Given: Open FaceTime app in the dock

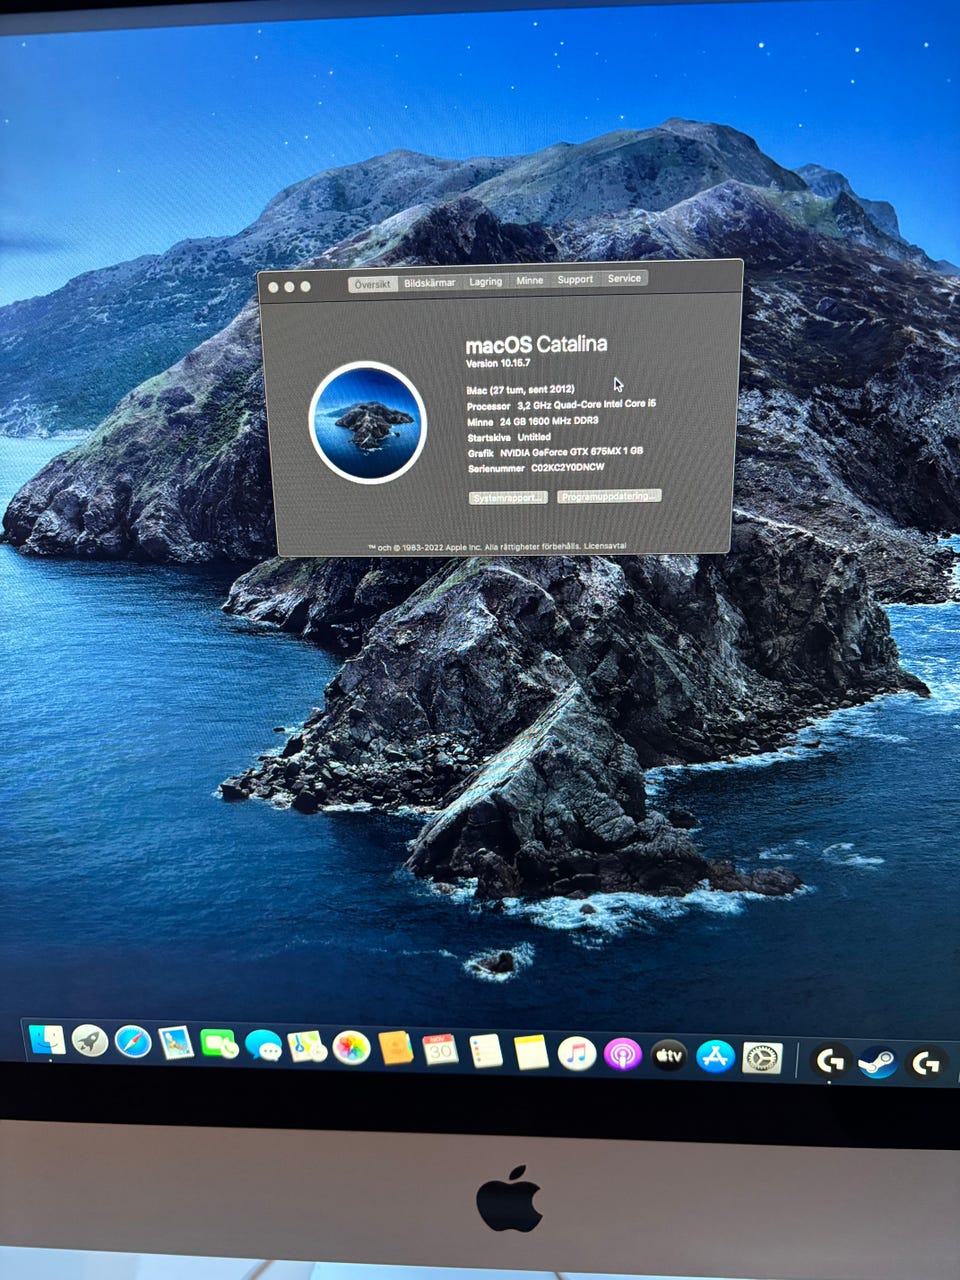Looking at the screenshot, I should coord(219,1045).
